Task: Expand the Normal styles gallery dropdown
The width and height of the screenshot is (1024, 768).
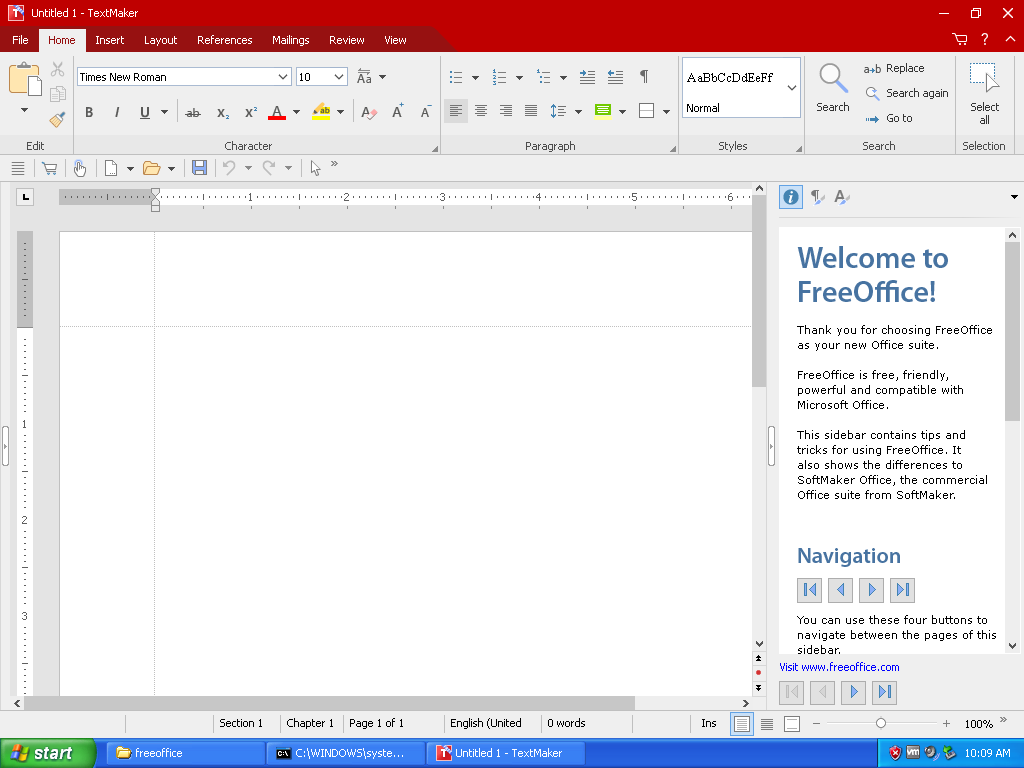Action: (792, 88)
